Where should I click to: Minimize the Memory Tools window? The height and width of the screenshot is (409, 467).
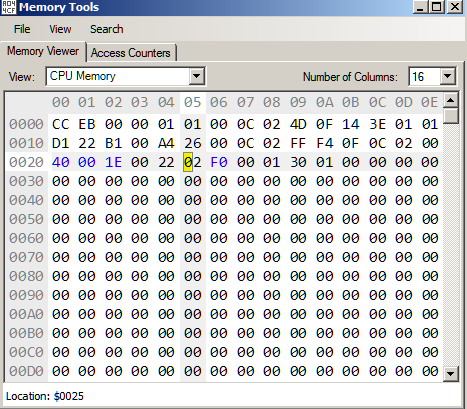[420, 7]
